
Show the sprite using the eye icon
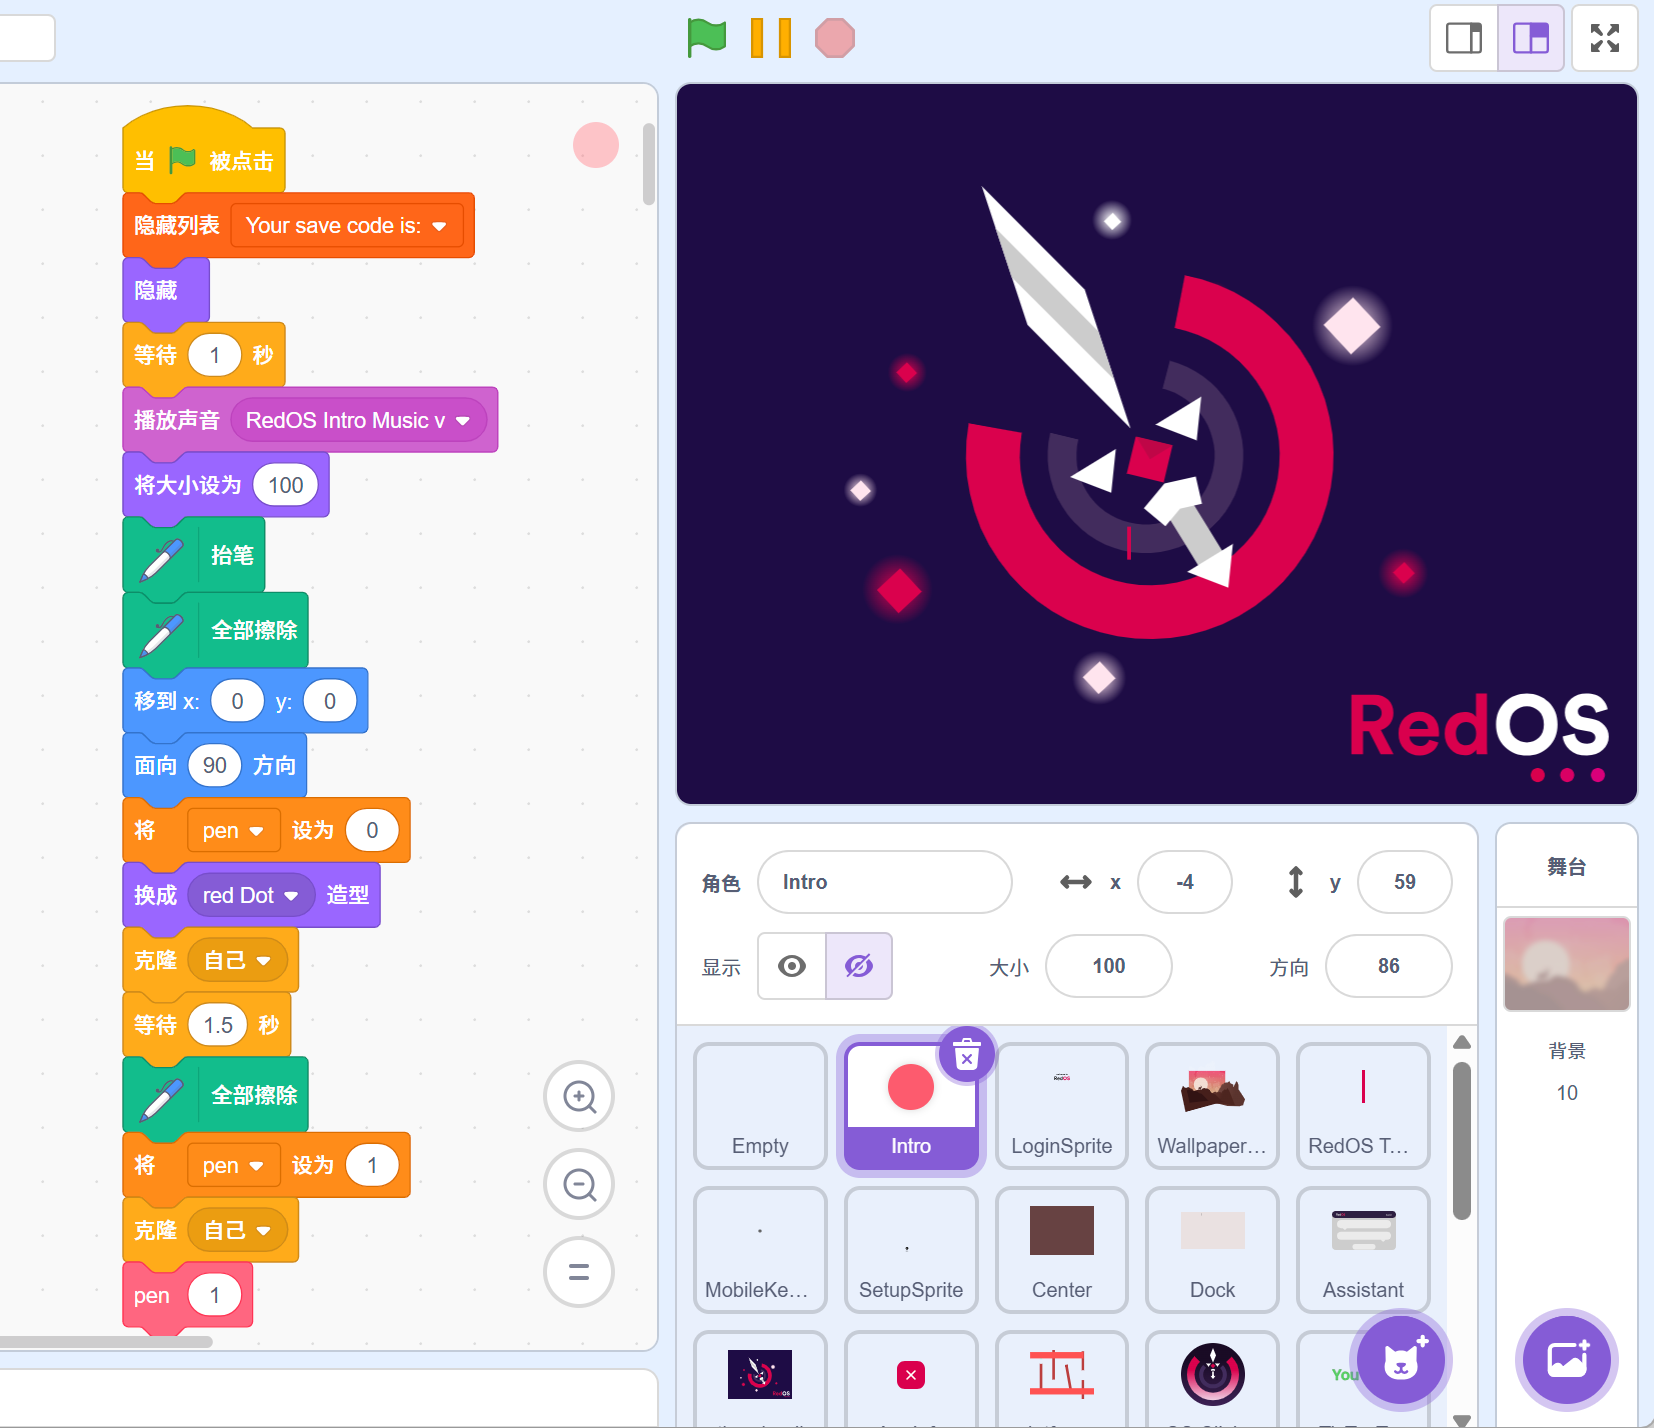(x=792, y=966)
